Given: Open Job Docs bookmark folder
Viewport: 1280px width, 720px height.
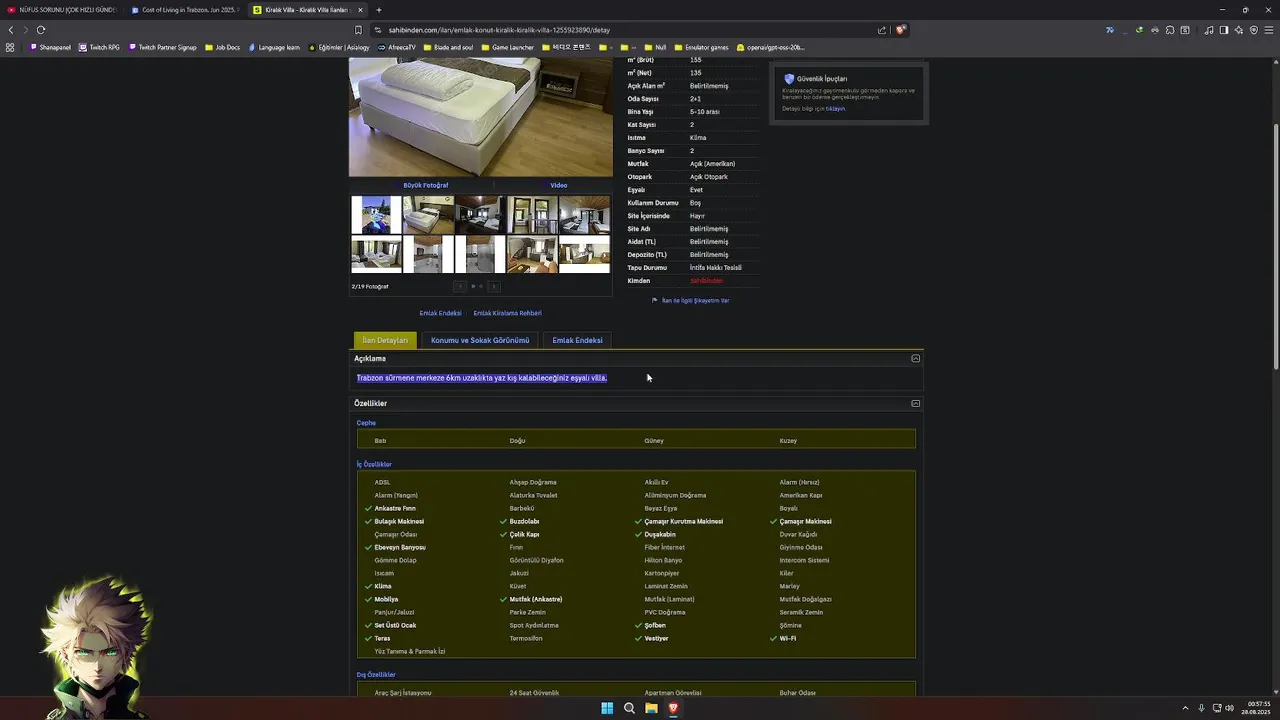Looking at the screenshot, I should point(222,47).
